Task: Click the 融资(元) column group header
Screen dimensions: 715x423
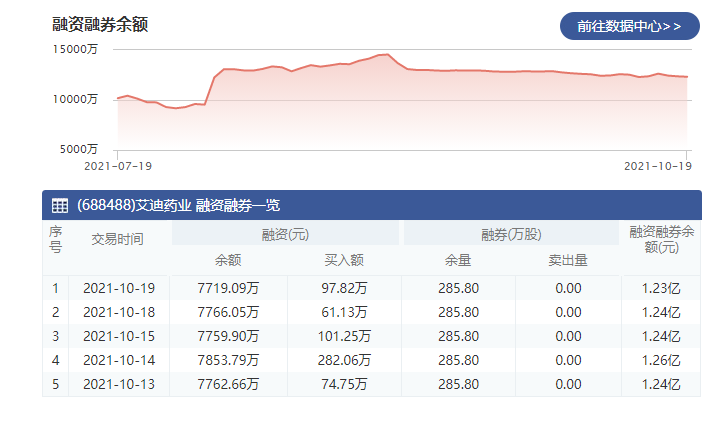Action: (x=285, y=234)
